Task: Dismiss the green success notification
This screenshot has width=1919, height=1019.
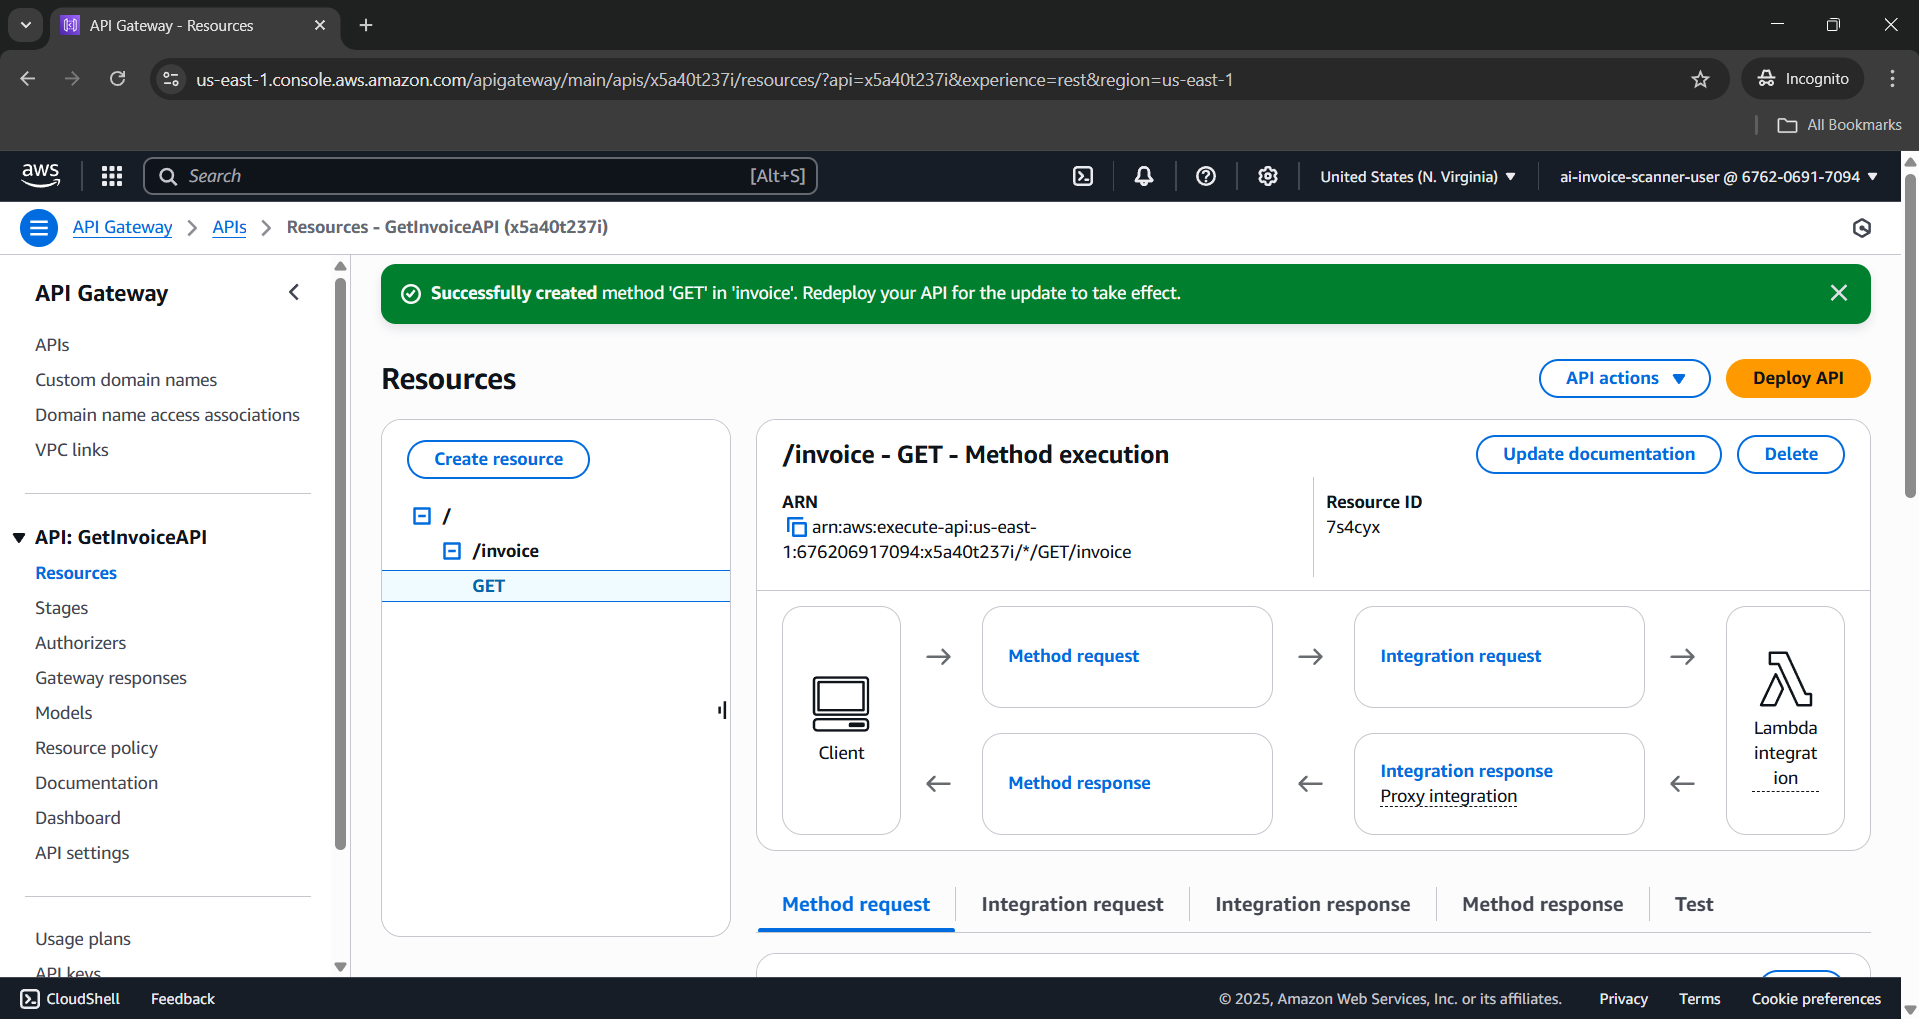Action: click(x=1838, y=293)
